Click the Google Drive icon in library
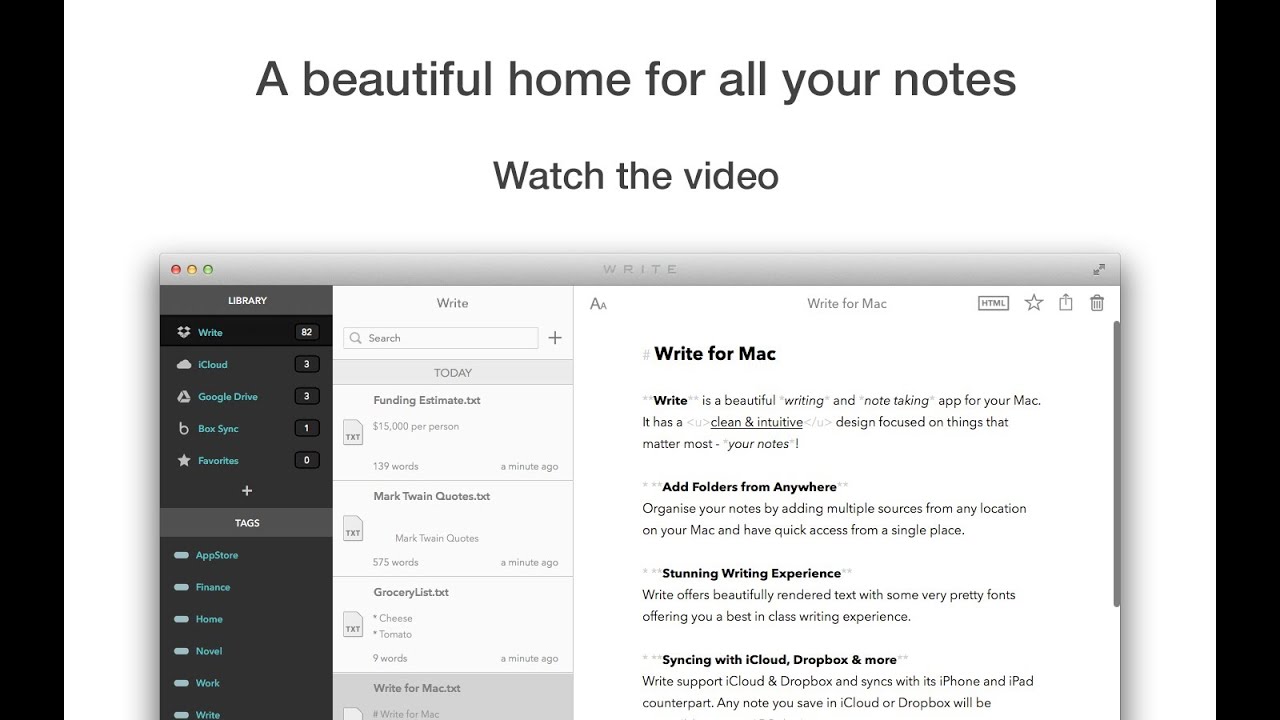Image resolution: width=1280 pixels, height=720 pixels. (x=183, y=396)
